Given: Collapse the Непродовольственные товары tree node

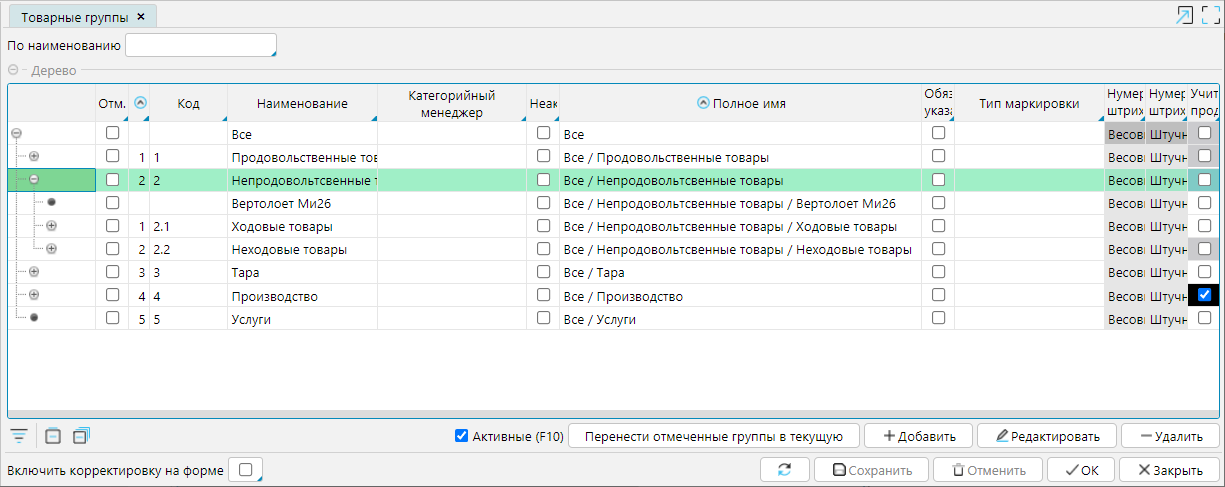Looking at the screenshot, I should (x=34, y=179).
